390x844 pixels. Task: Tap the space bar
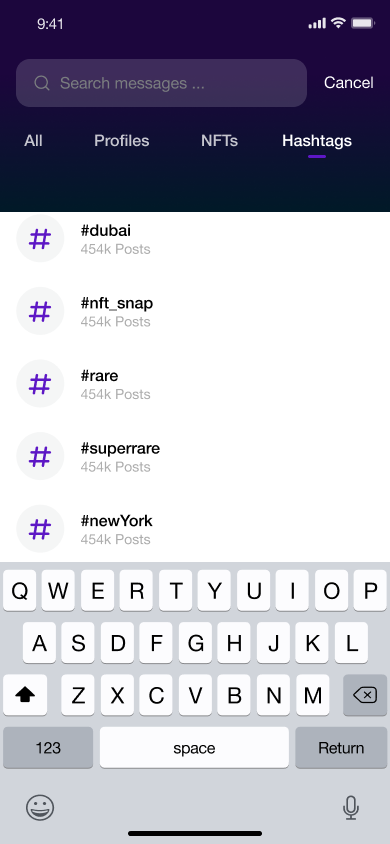194,748
